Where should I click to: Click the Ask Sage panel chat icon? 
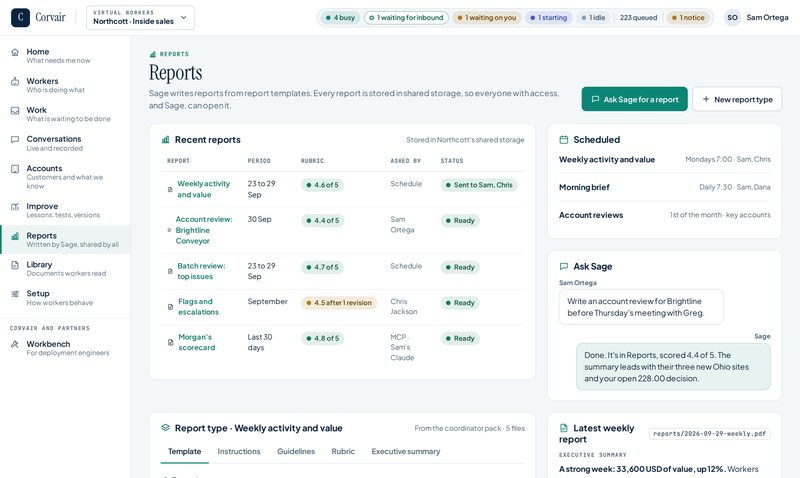click(564, 266)
